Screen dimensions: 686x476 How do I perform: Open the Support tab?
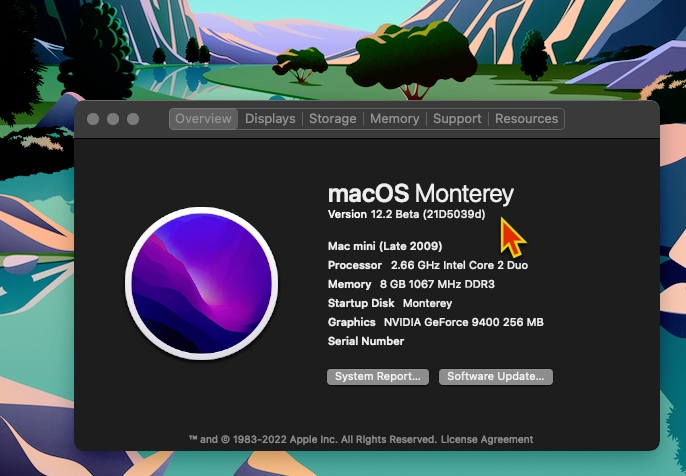457,119
